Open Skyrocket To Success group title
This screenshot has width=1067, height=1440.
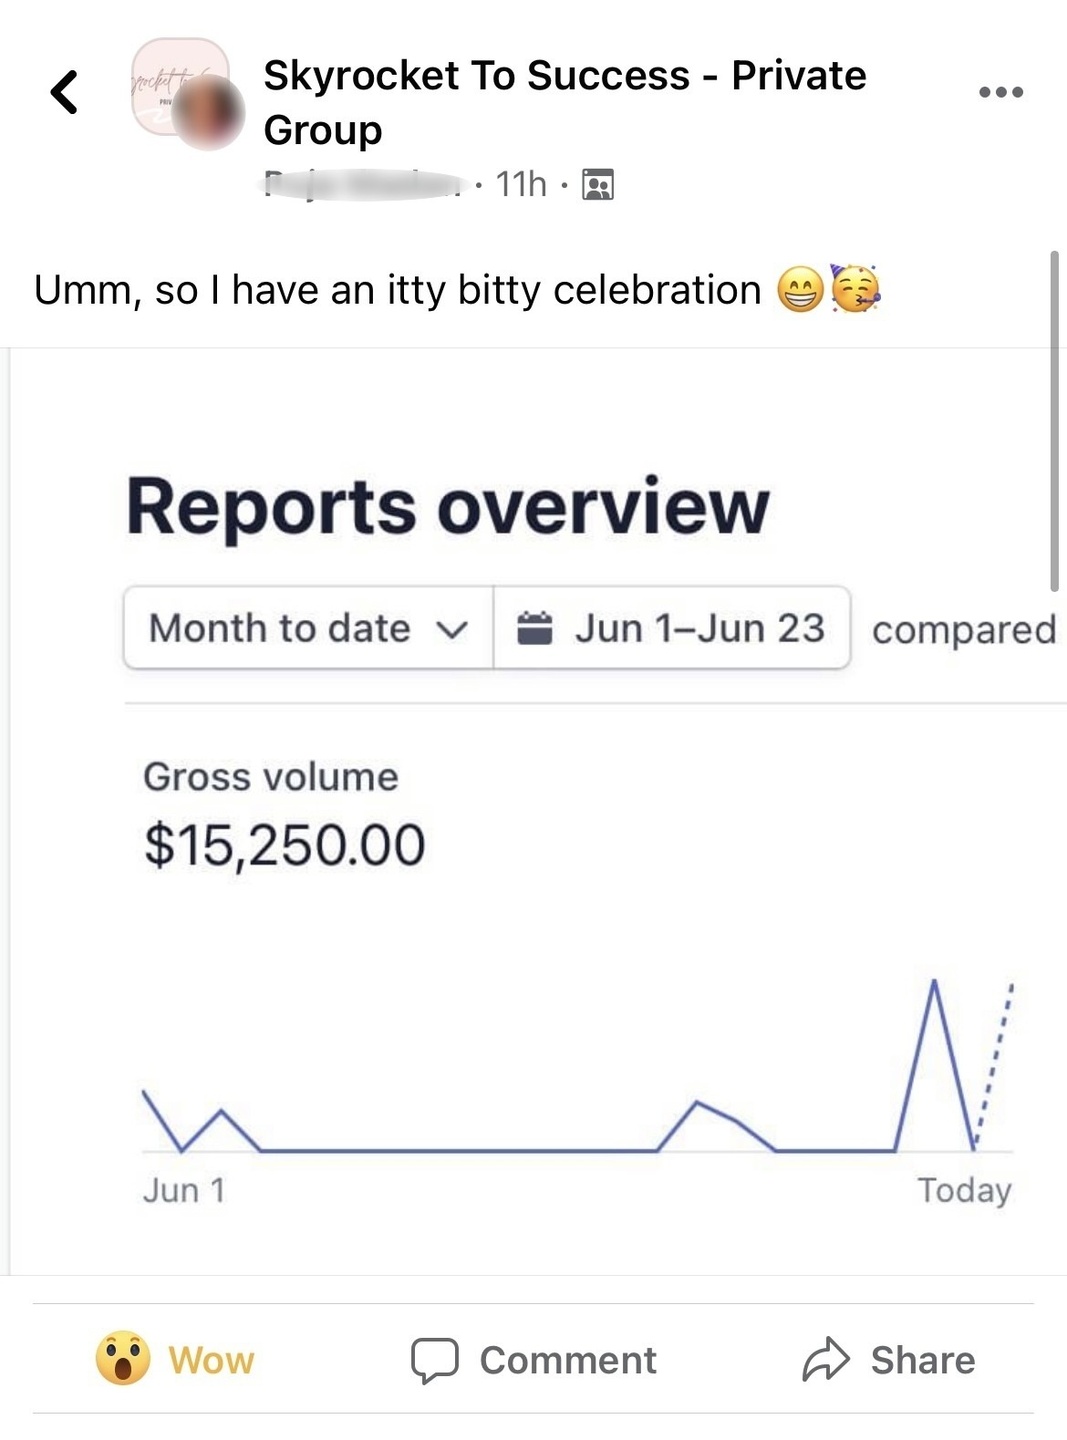(x=564, y=102)
